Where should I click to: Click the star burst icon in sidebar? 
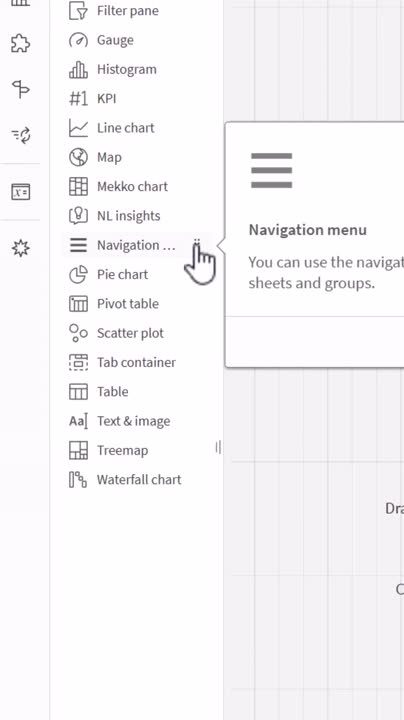[x=21, y=248]
